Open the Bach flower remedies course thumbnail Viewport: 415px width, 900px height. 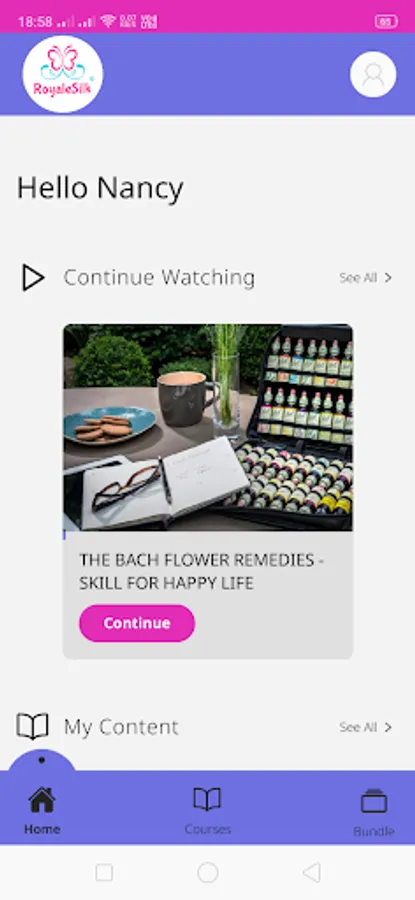click(x=208, y=428)
